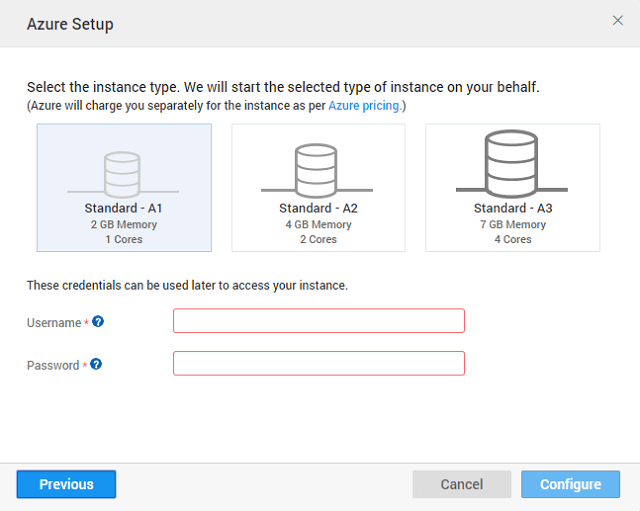
Task: Pick the Standard - A3 label text
Action: pos(512,208)
